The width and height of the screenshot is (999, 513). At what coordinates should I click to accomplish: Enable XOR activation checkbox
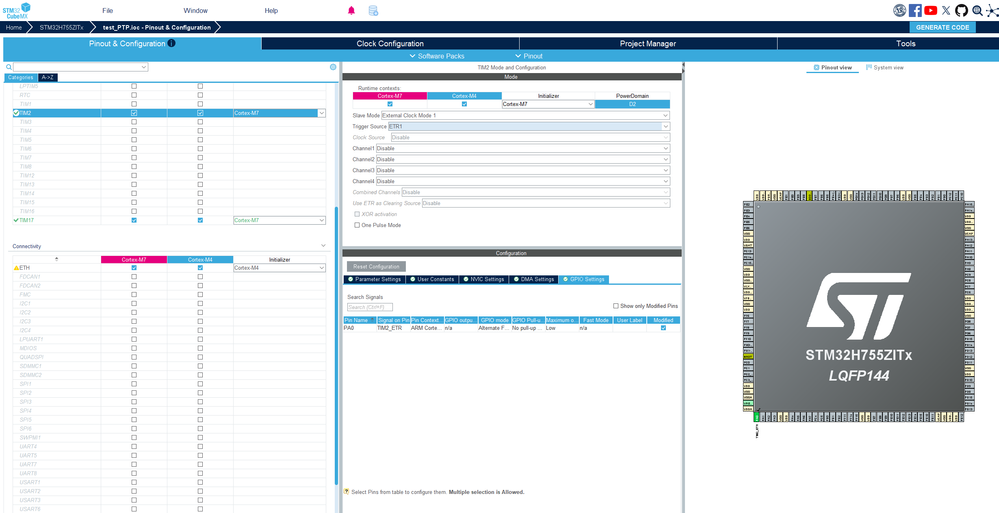(357, 214)
